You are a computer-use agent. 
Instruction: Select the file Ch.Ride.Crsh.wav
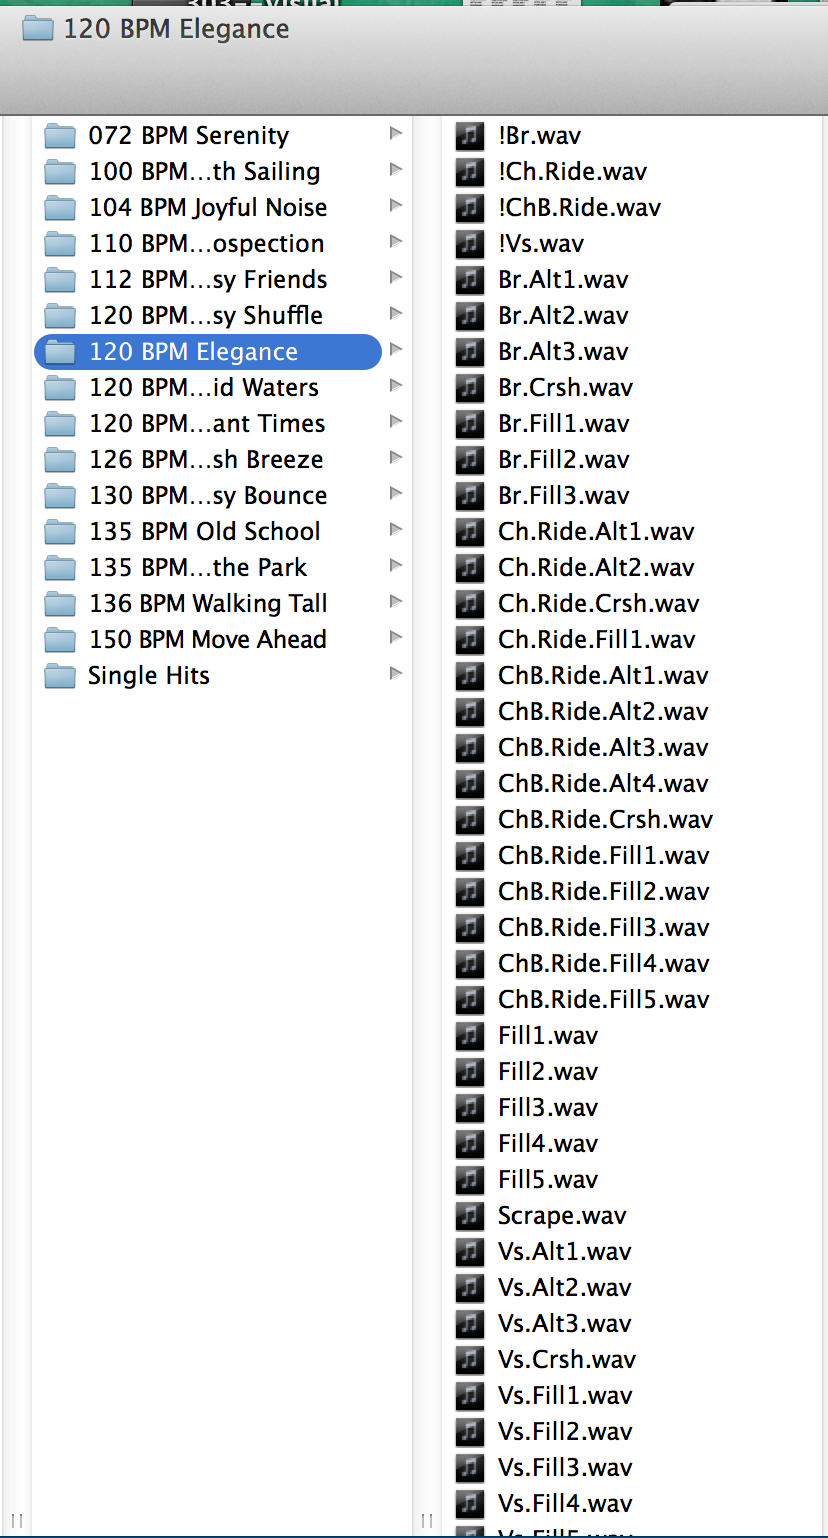point(598,604)
